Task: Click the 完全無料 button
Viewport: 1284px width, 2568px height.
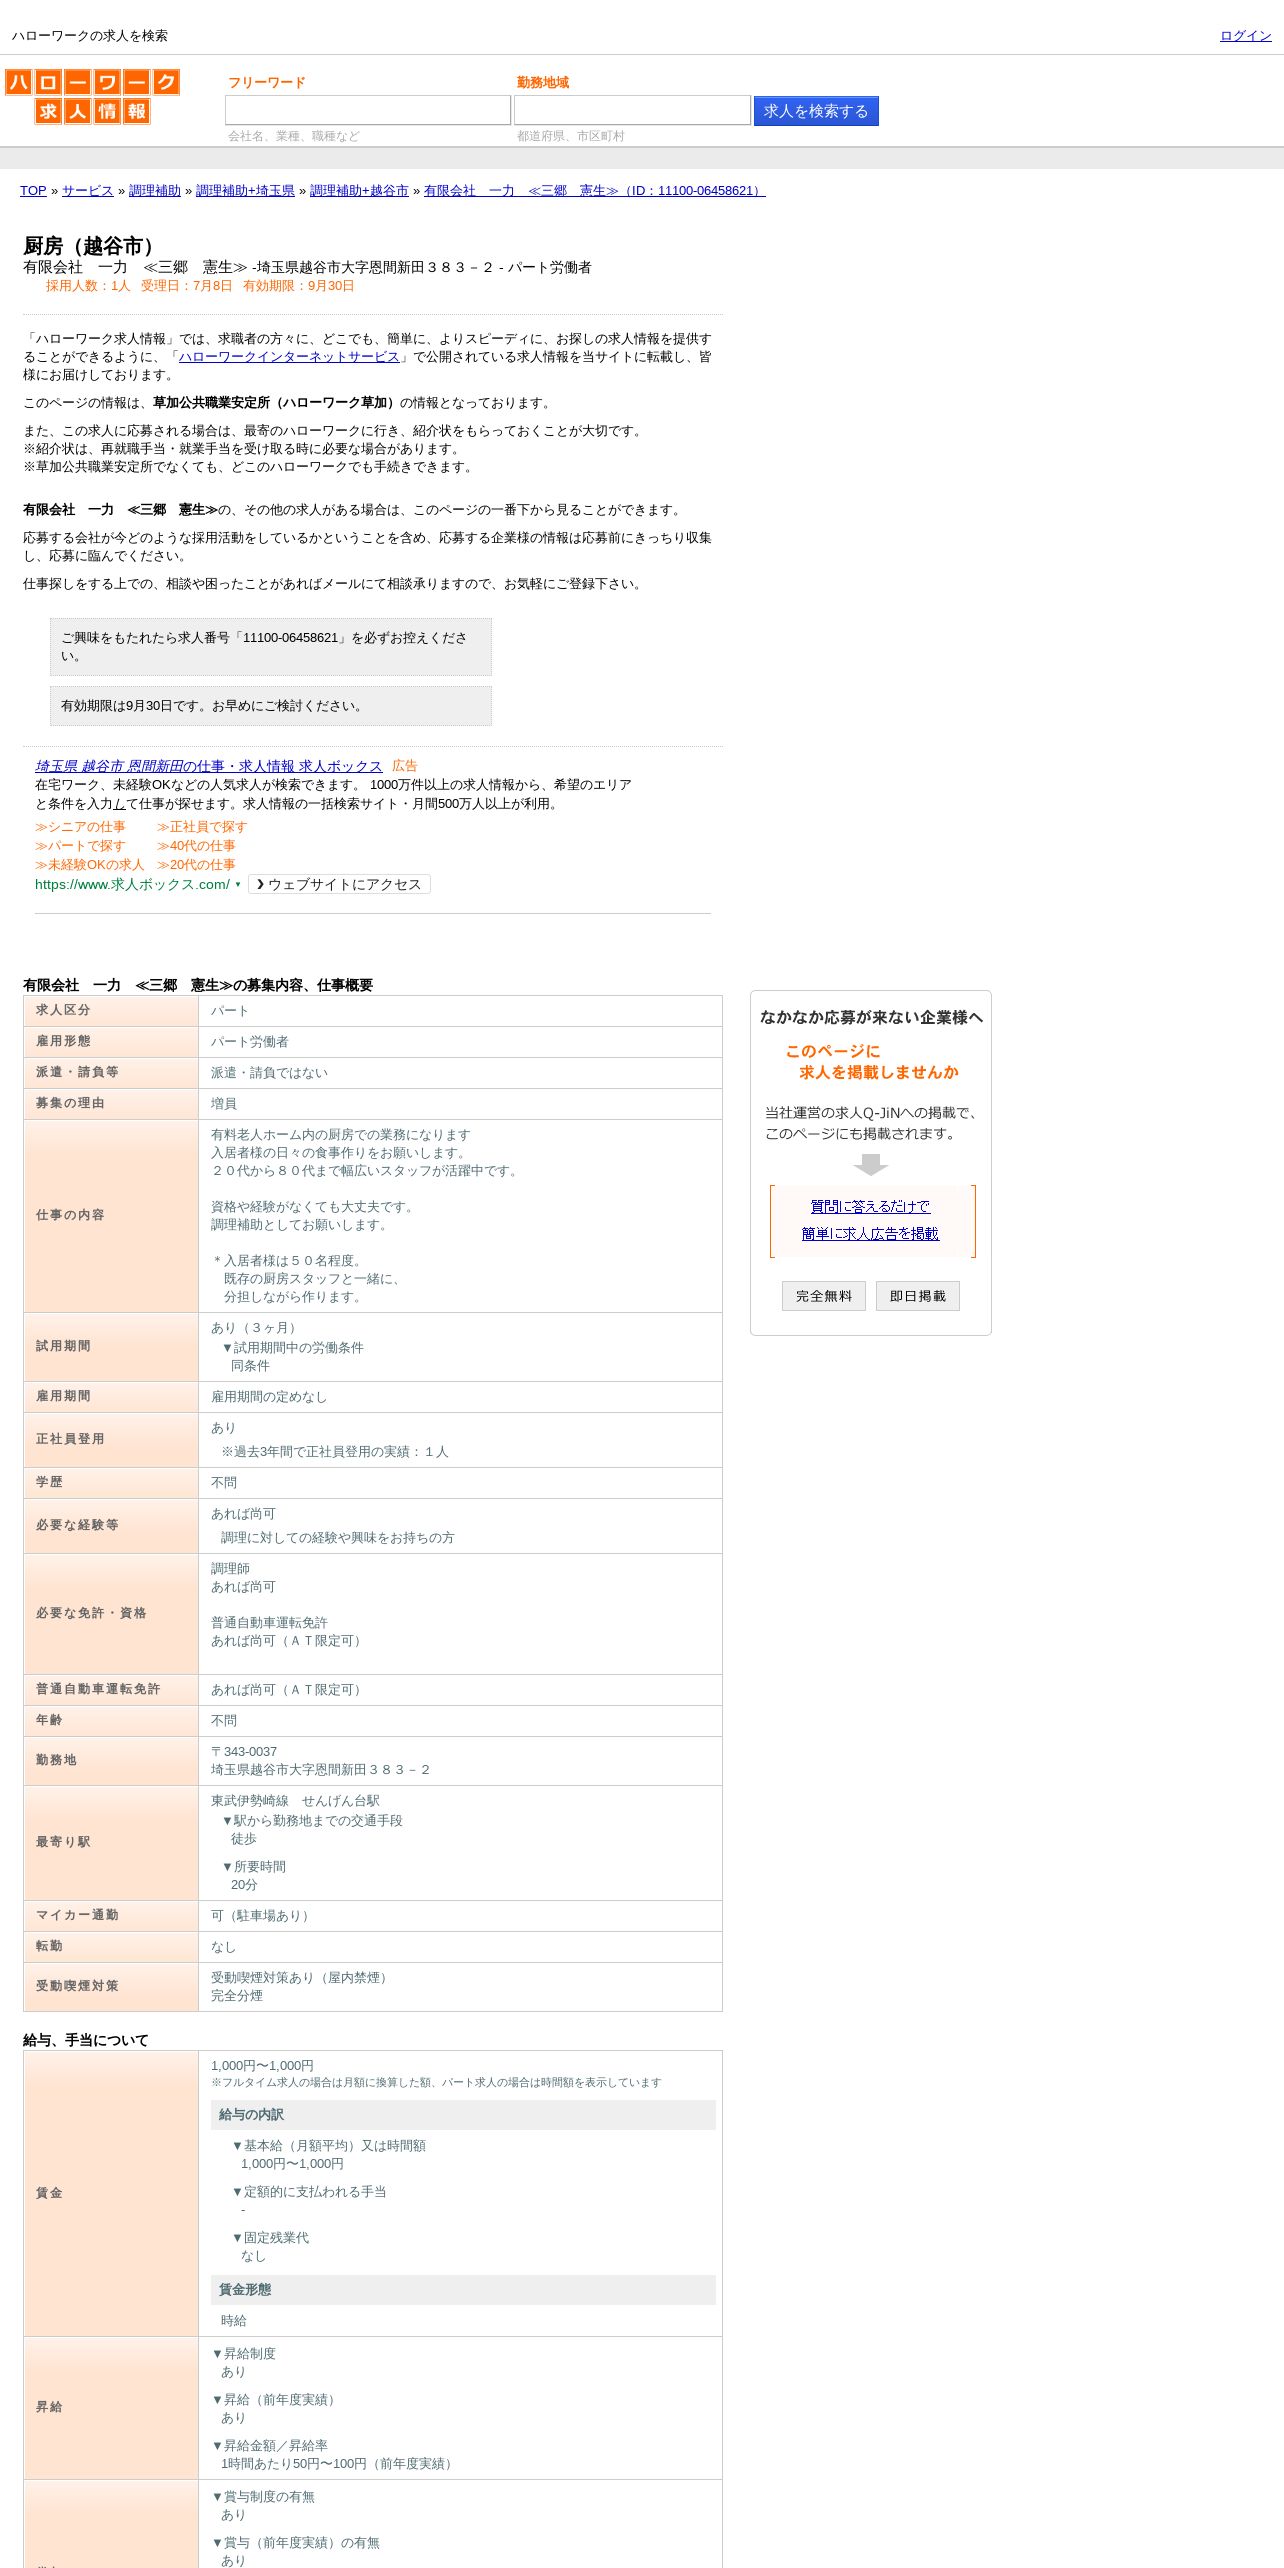Action: tap(824, 1296)
